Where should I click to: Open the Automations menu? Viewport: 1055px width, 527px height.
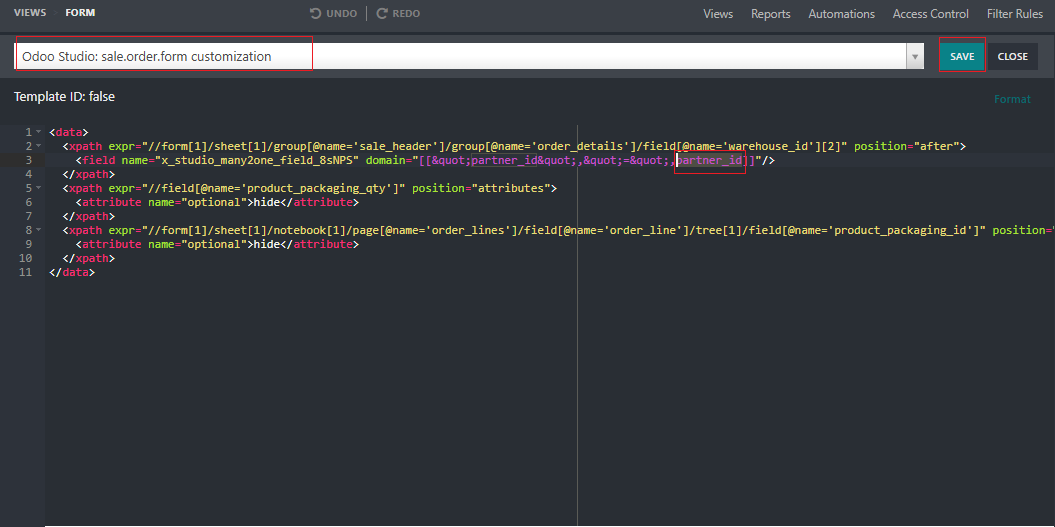coord(842,13)
